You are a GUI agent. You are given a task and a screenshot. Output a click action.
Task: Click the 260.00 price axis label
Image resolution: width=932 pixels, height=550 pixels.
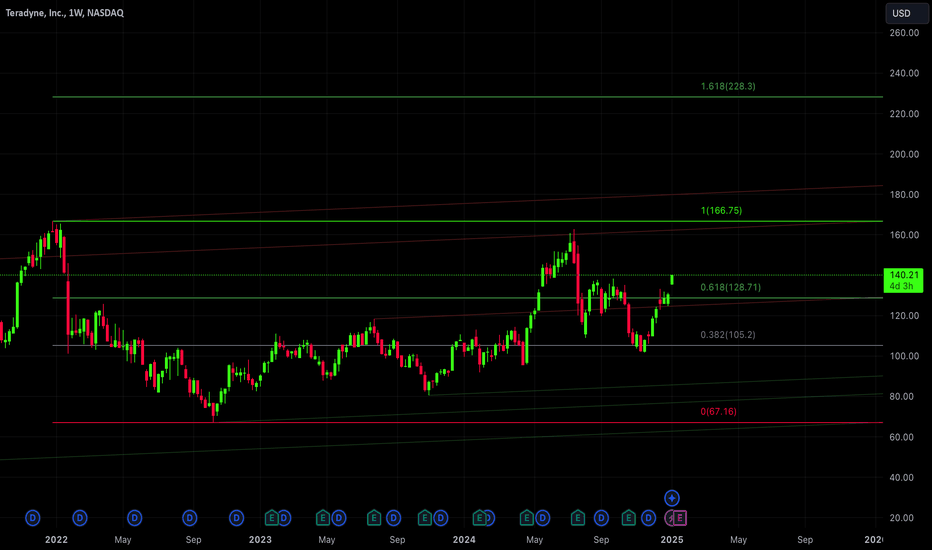[904, 33]
